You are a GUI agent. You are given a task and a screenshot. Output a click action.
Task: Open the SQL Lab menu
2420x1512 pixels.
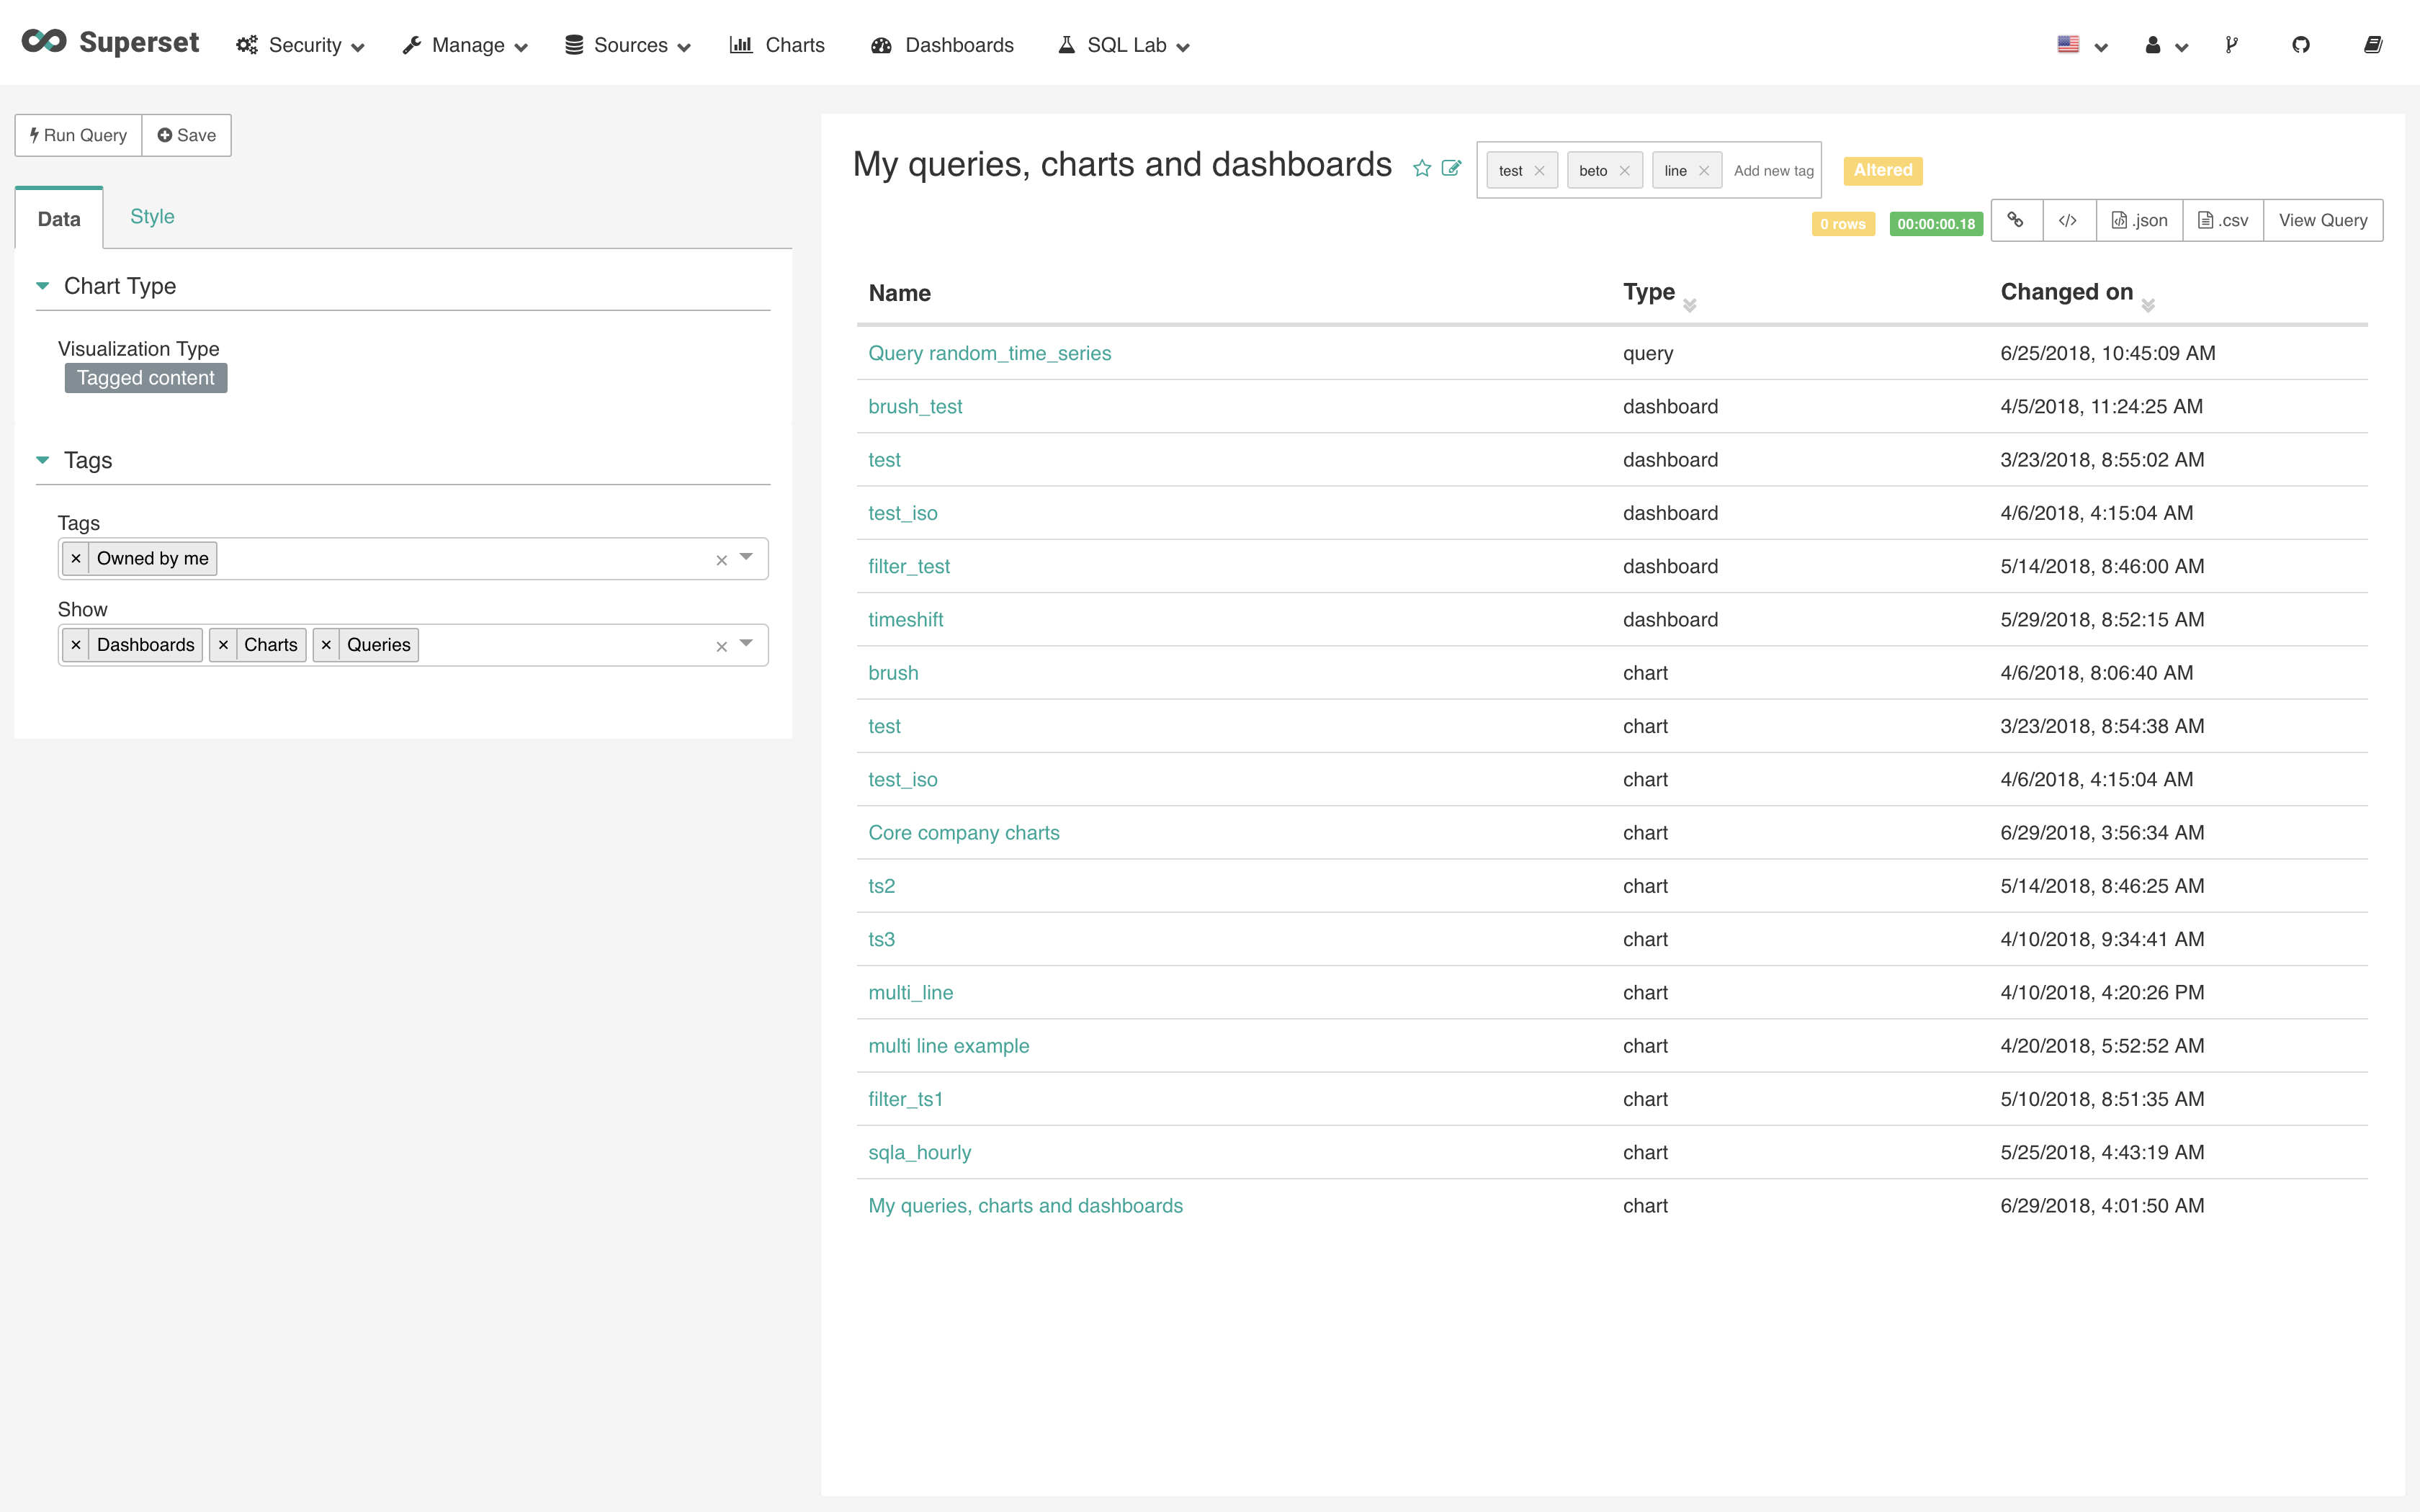[1124, 45]
